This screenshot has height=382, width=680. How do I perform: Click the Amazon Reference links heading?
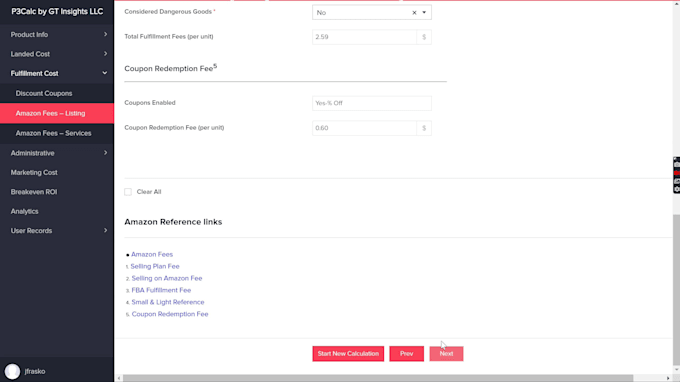click(173, 222)
